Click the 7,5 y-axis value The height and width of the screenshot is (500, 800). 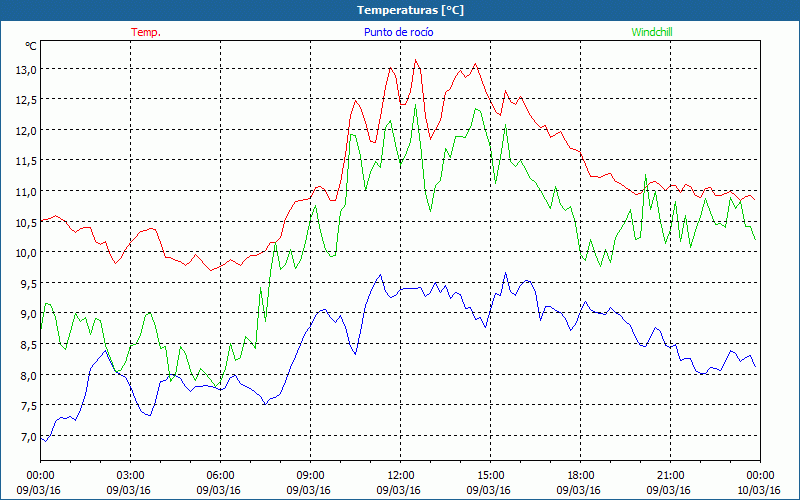28,406
